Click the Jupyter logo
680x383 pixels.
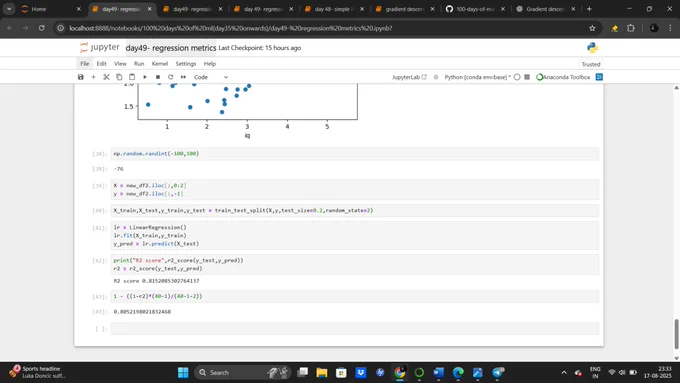pyautogui.click(x=100, y=47)
